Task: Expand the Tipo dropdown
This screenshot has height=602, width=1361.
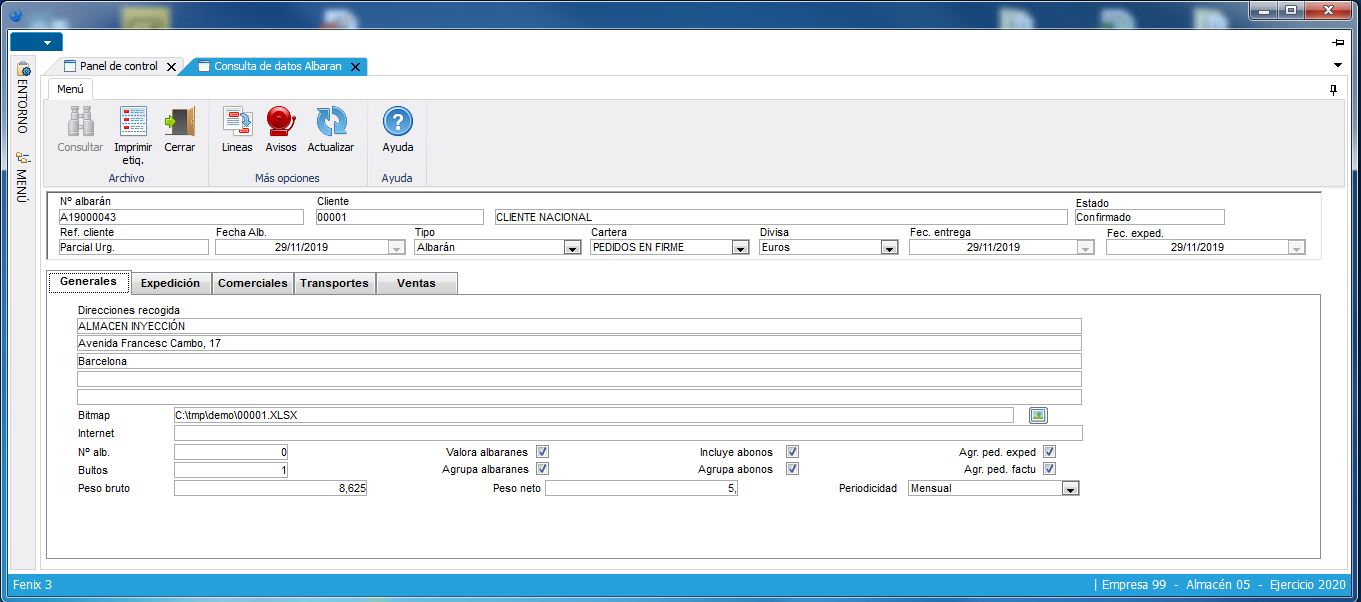Action: coord(572,248)
